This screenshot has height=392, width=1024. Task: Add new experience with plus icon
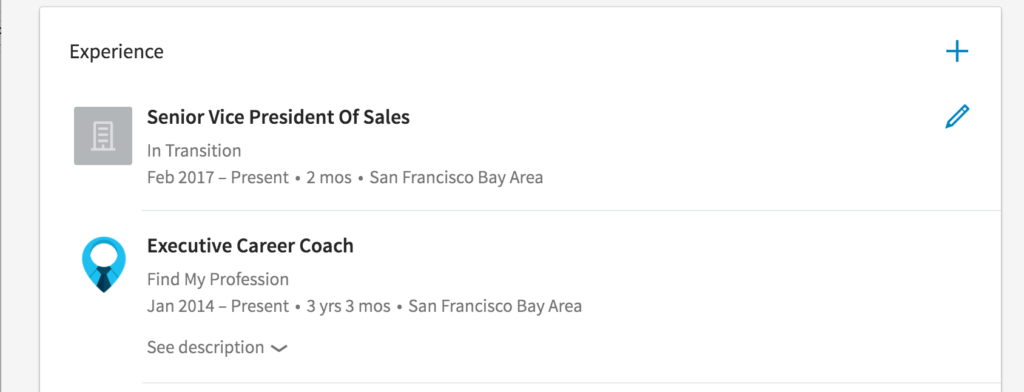tap(957, 52)
